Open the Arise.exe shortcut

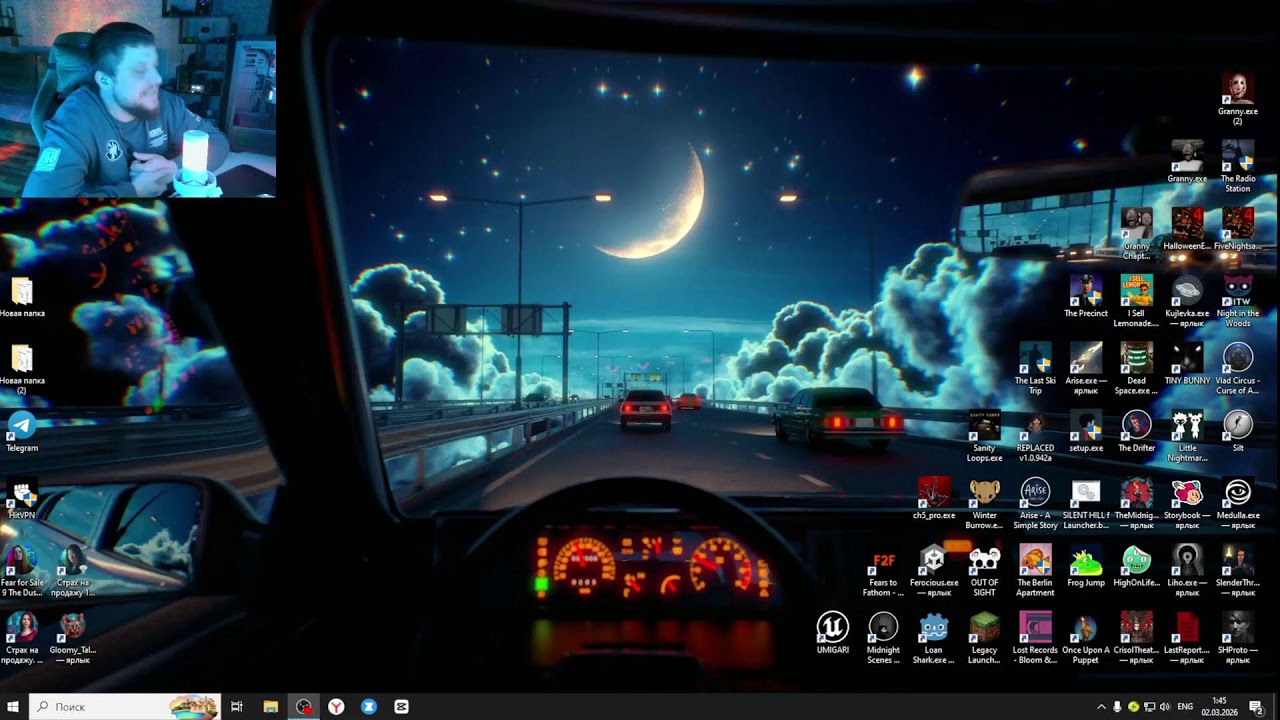click(1085, 368)
